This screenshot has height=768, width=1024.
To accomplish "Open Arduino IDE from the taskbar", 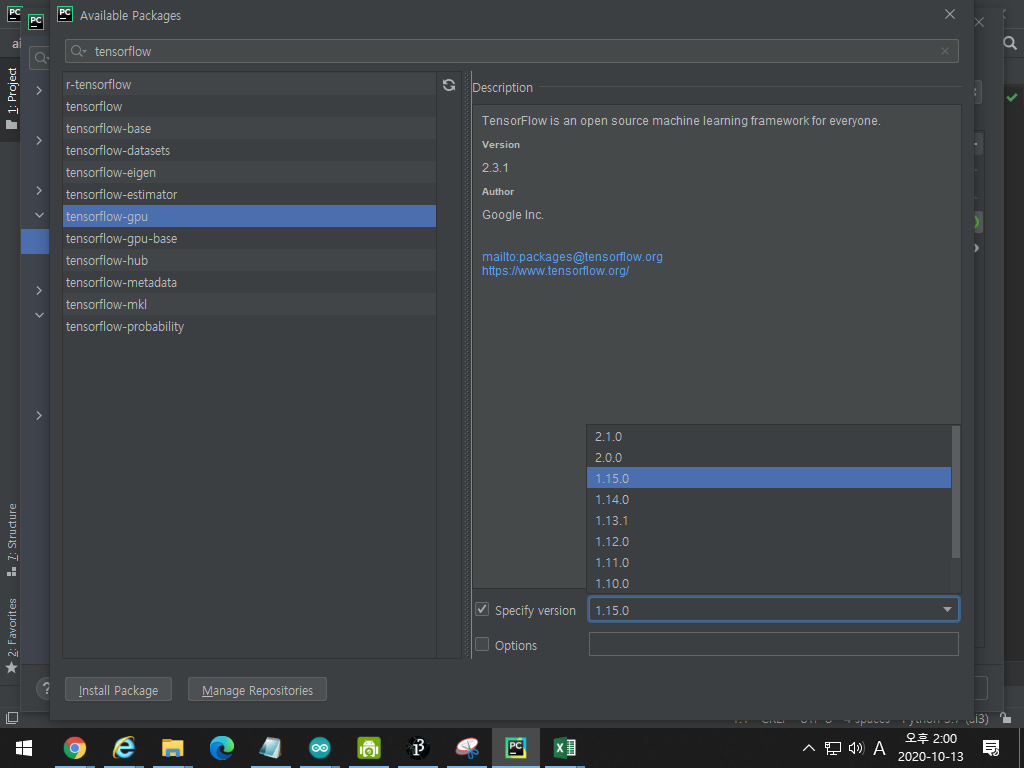I will point(319,748).
